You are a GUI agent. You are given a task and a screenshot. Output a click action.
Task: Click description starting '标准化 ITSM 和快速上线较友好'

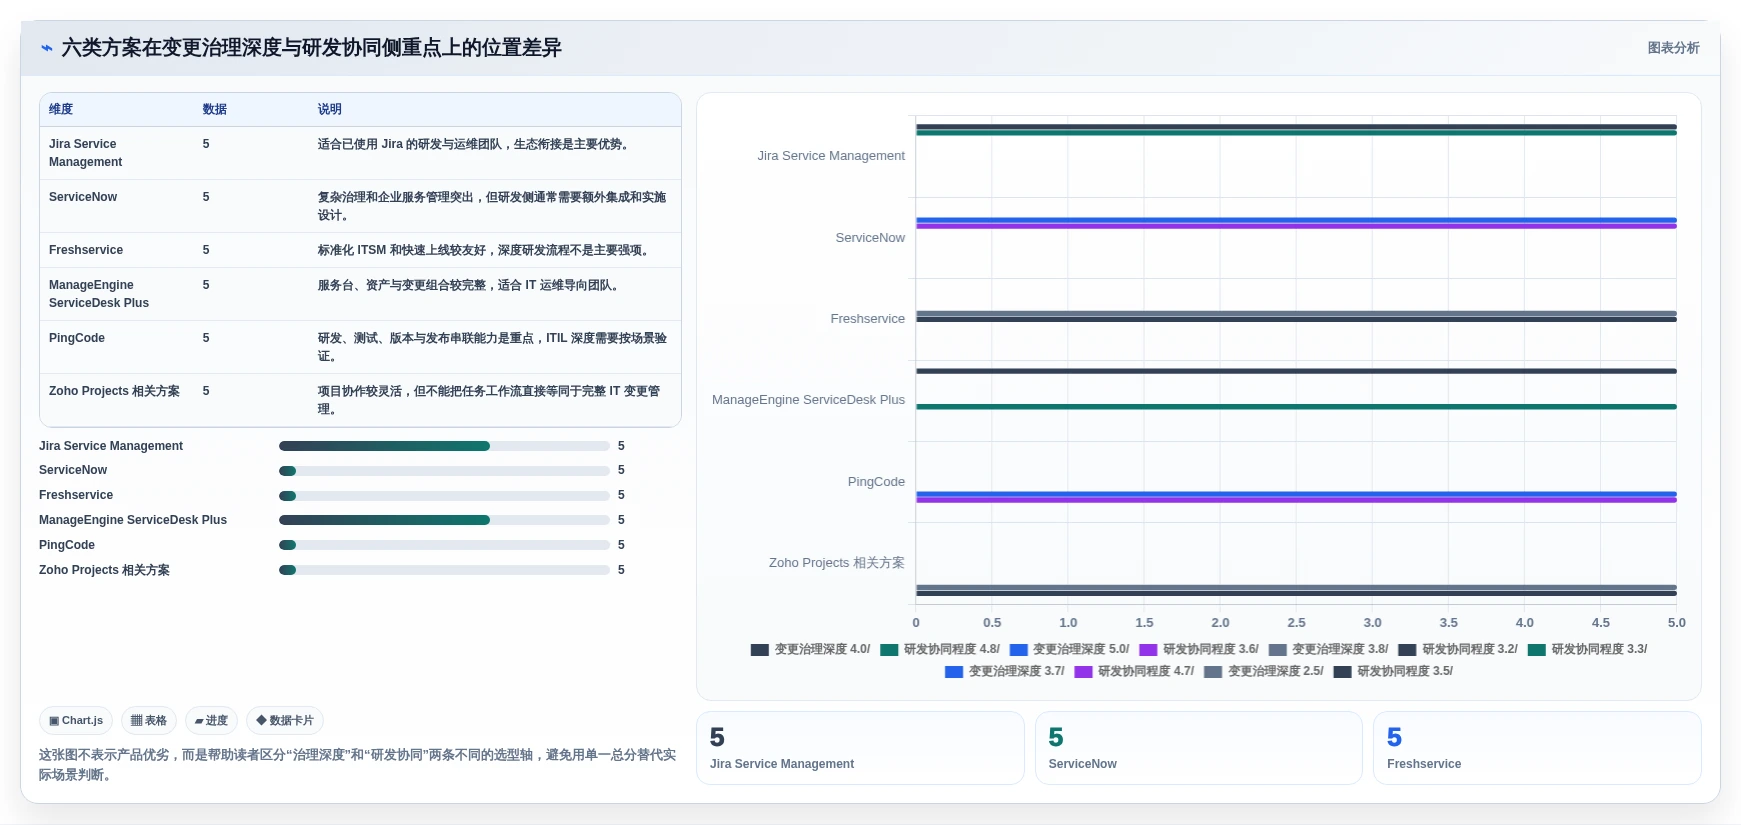click(x=485, y=250)
